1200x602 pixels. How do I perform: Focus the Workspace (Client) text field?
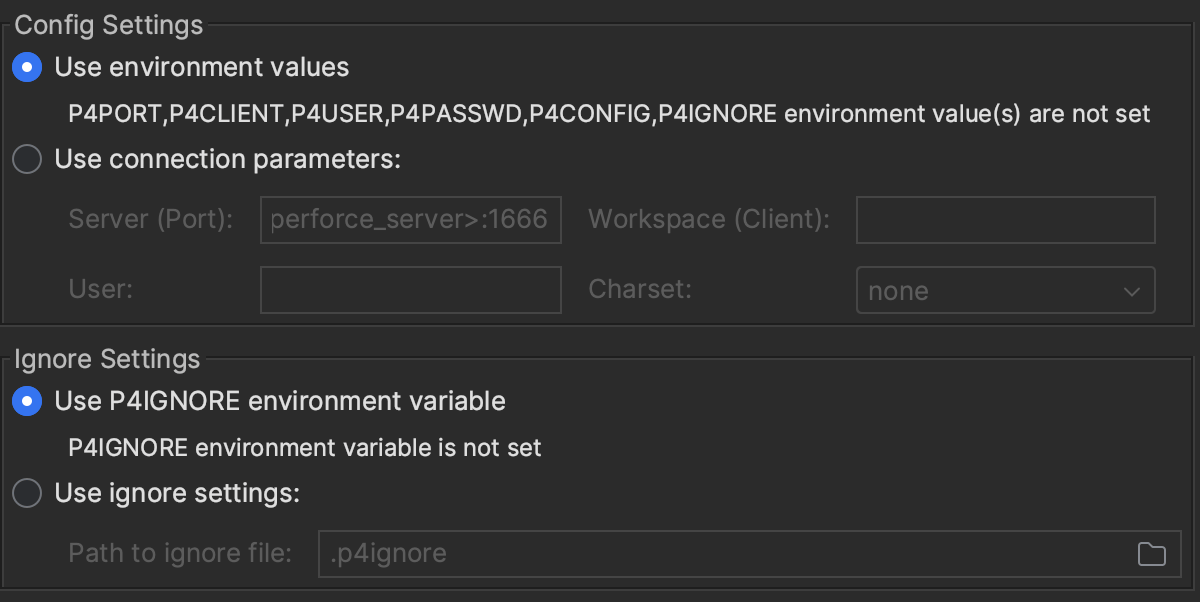coord(1005,220)
